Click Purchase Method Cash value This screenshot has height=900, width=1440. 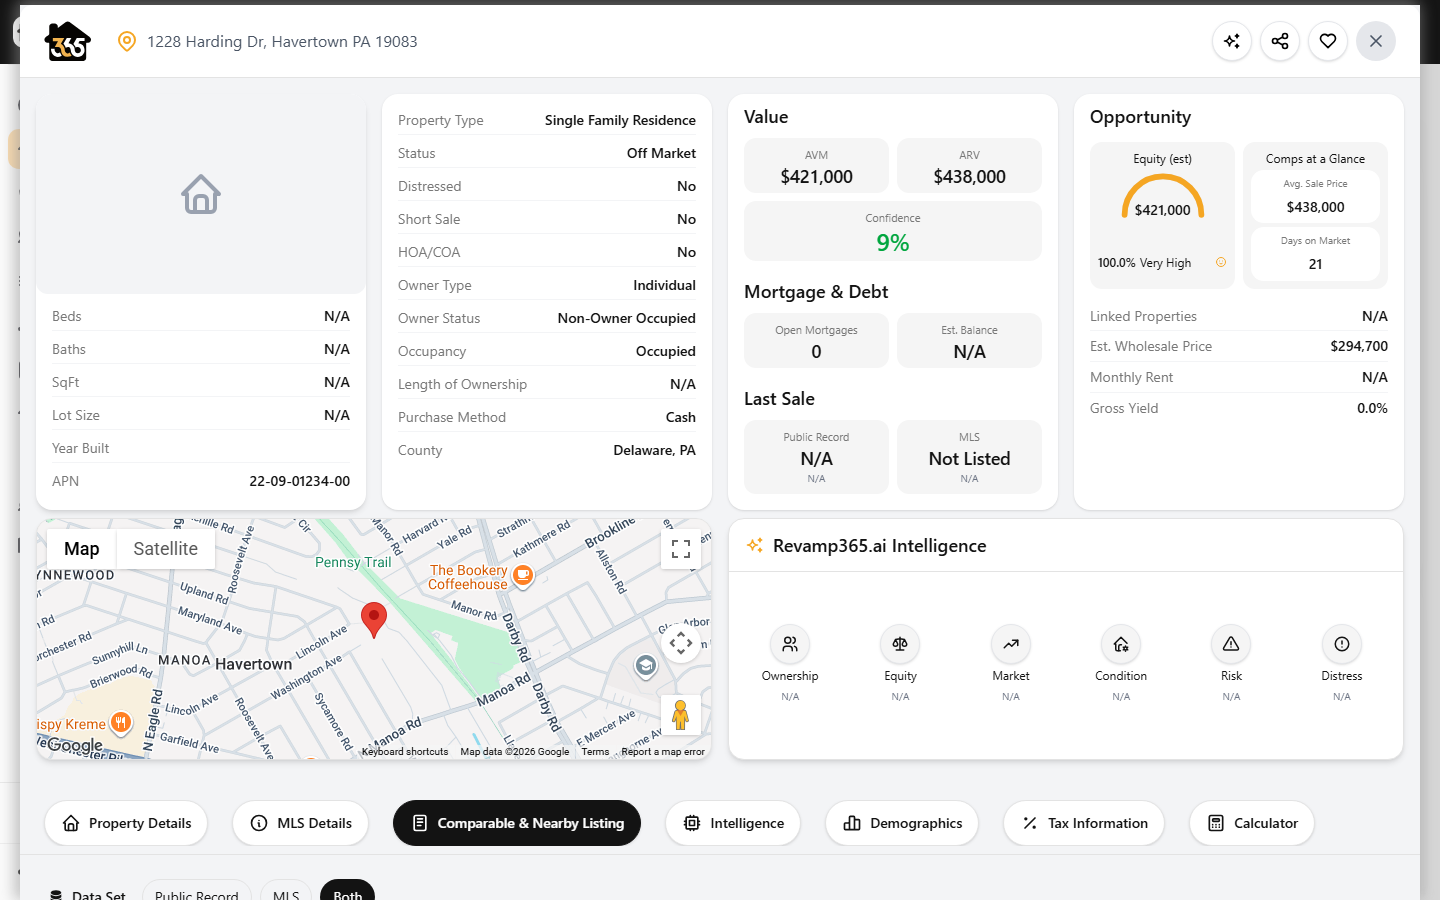(681, 417)
